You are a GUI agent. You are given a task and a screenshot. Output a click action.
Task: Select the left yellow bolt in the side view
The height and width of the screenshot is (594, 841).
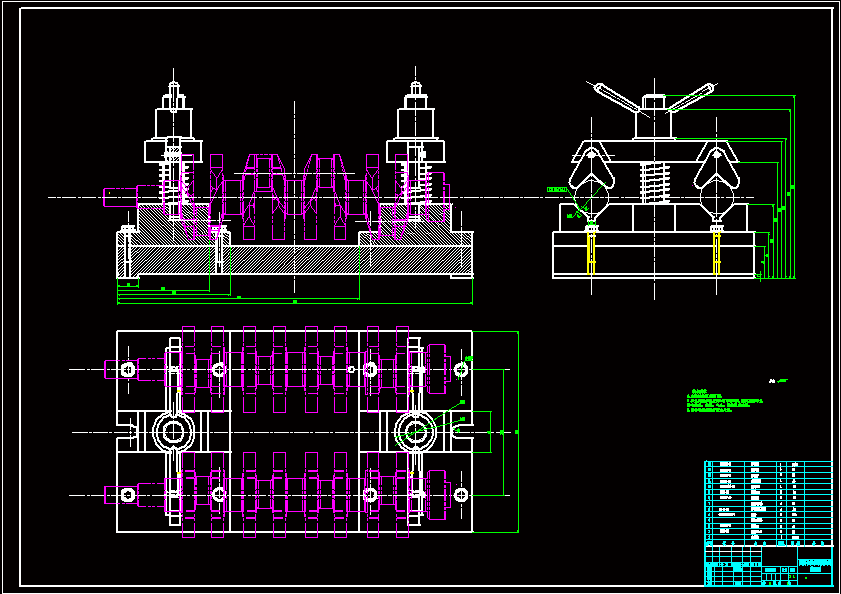[591, 251]
